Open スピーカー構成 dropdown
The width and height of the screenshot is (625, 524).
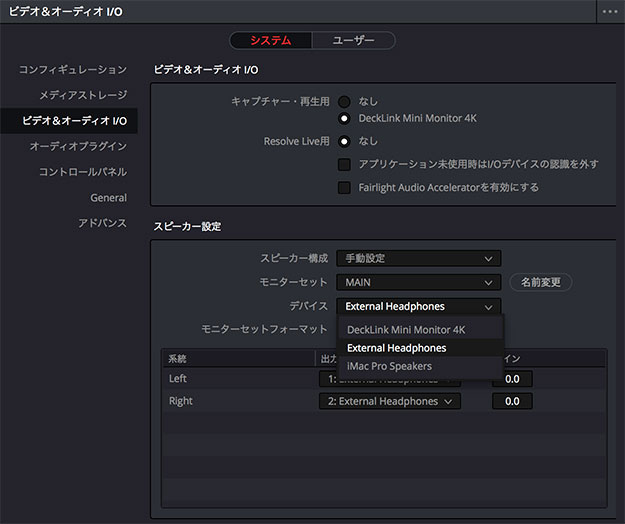click(x=418, y=259)
